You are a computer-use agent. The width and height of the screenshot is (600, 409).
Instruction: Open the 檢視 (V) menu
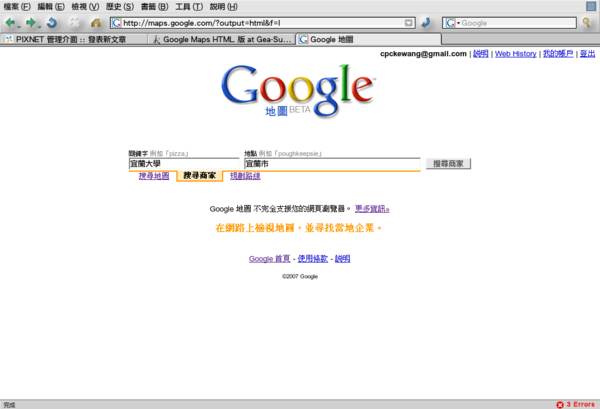pyautogui.click(x=85, y=7)
